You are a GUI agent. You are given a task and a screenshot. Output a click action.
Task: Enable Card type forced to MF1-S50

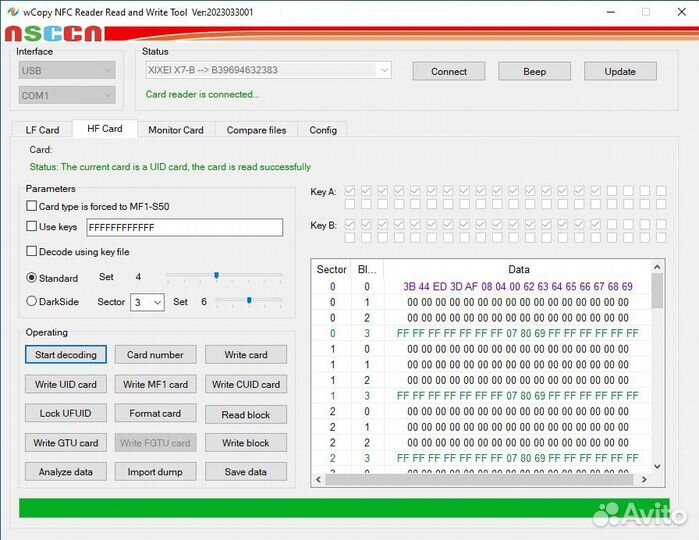pos(32,207)
